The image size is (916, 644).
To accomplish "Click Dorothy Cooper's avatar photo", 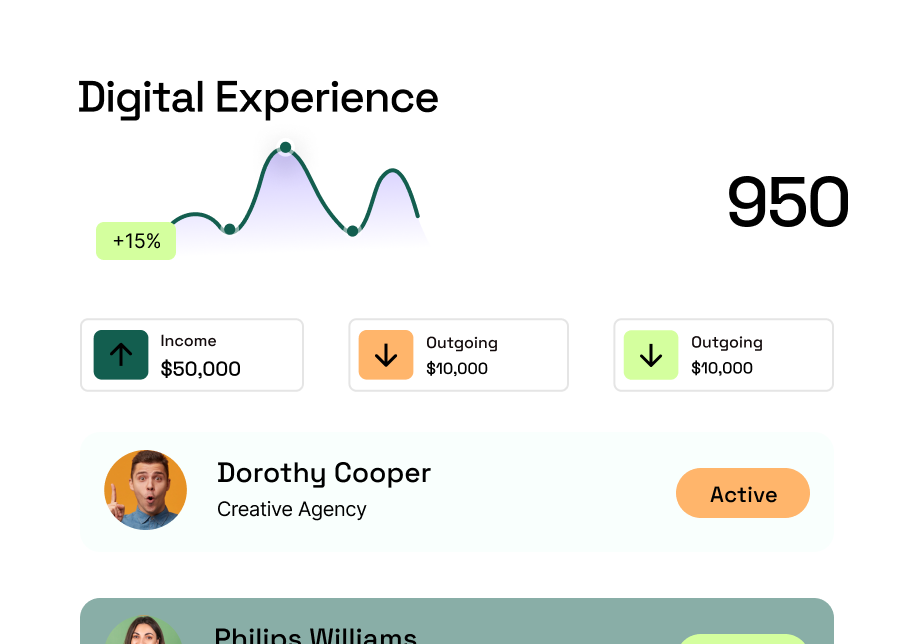I will point(146,491).
